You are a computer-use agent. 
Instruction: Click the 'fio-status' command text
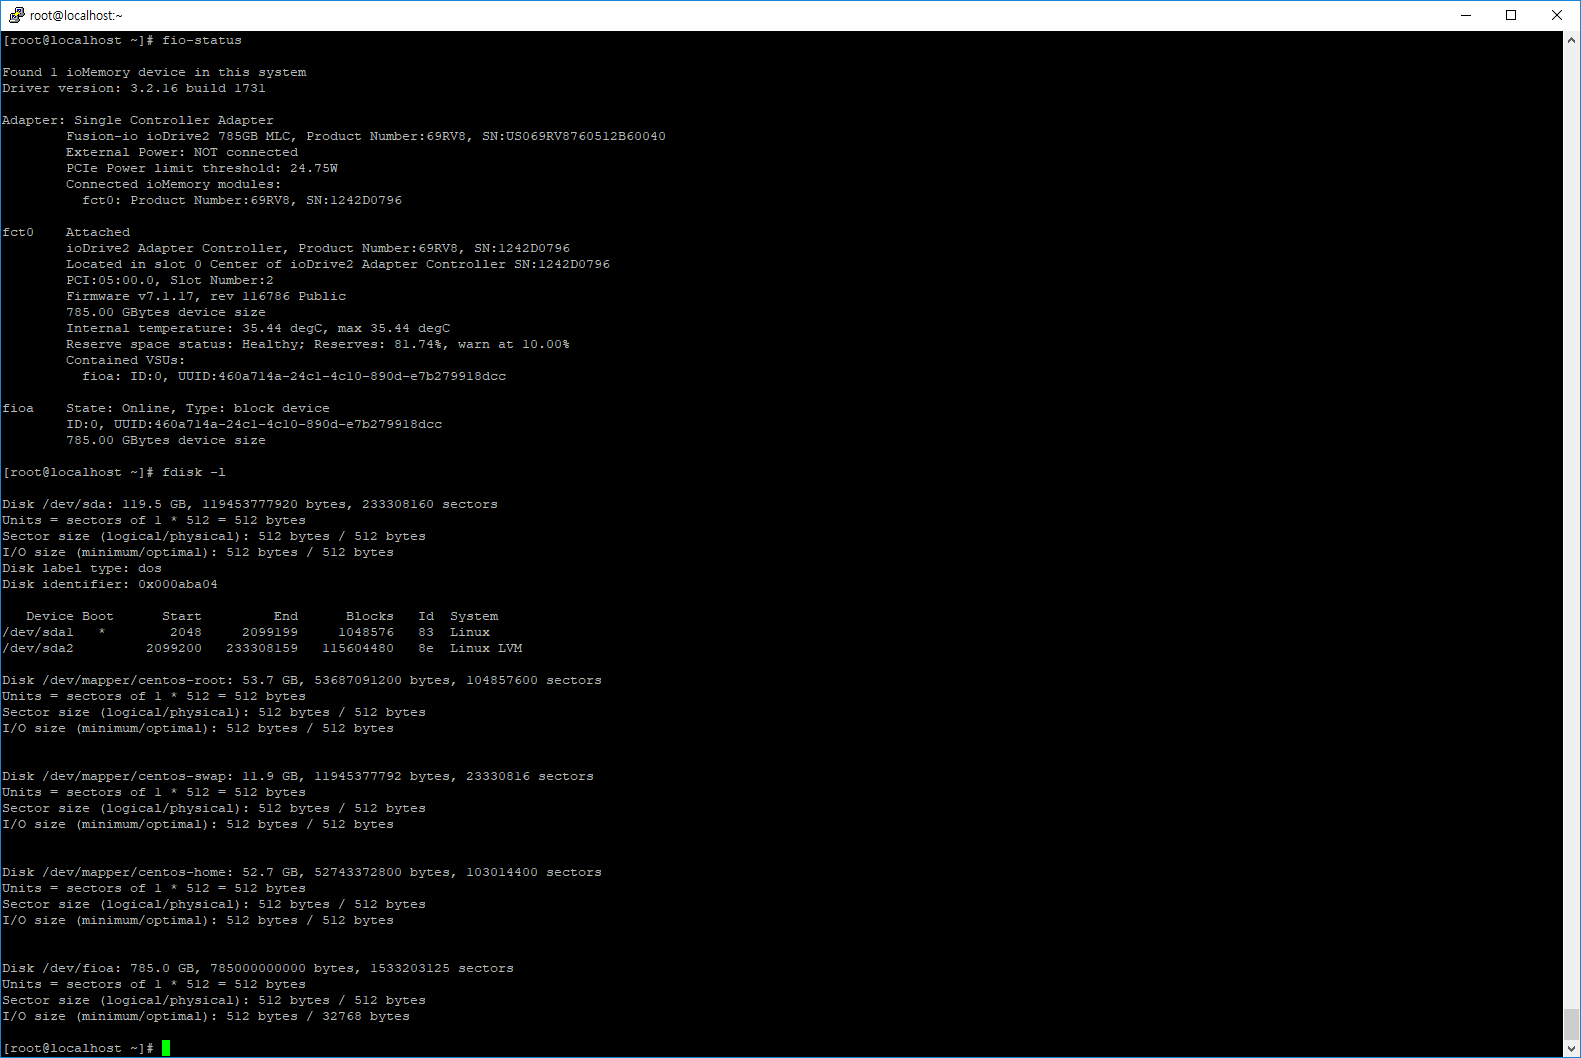tap(202, 40)
